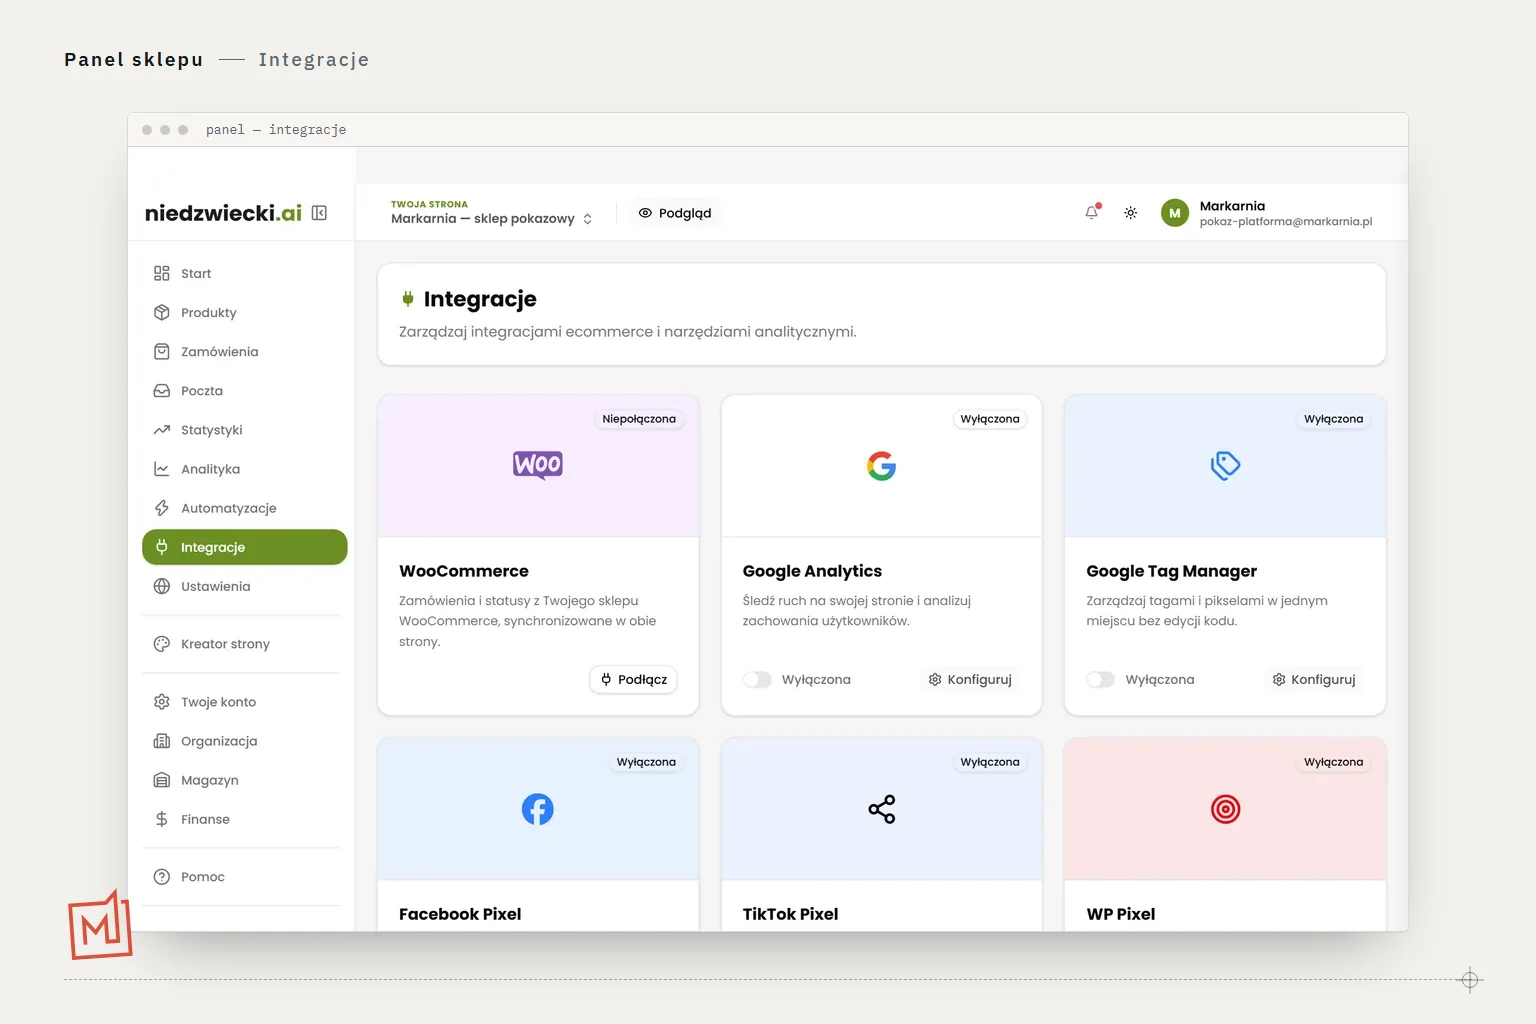1536x1024 pixels.
Task: Click the Wyłączona badge on Facebook Pixel
Action: 646,762
